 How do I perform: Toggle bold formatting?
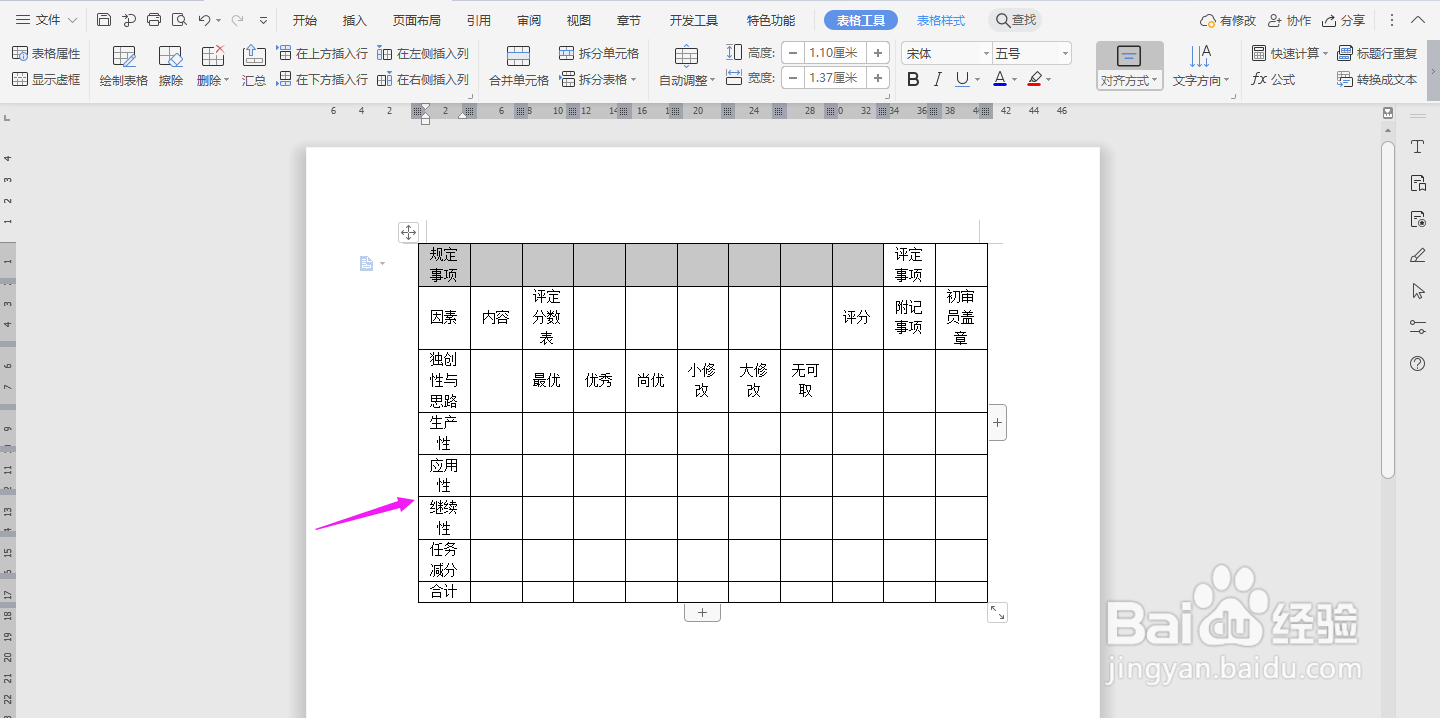(x=911, y=79)
